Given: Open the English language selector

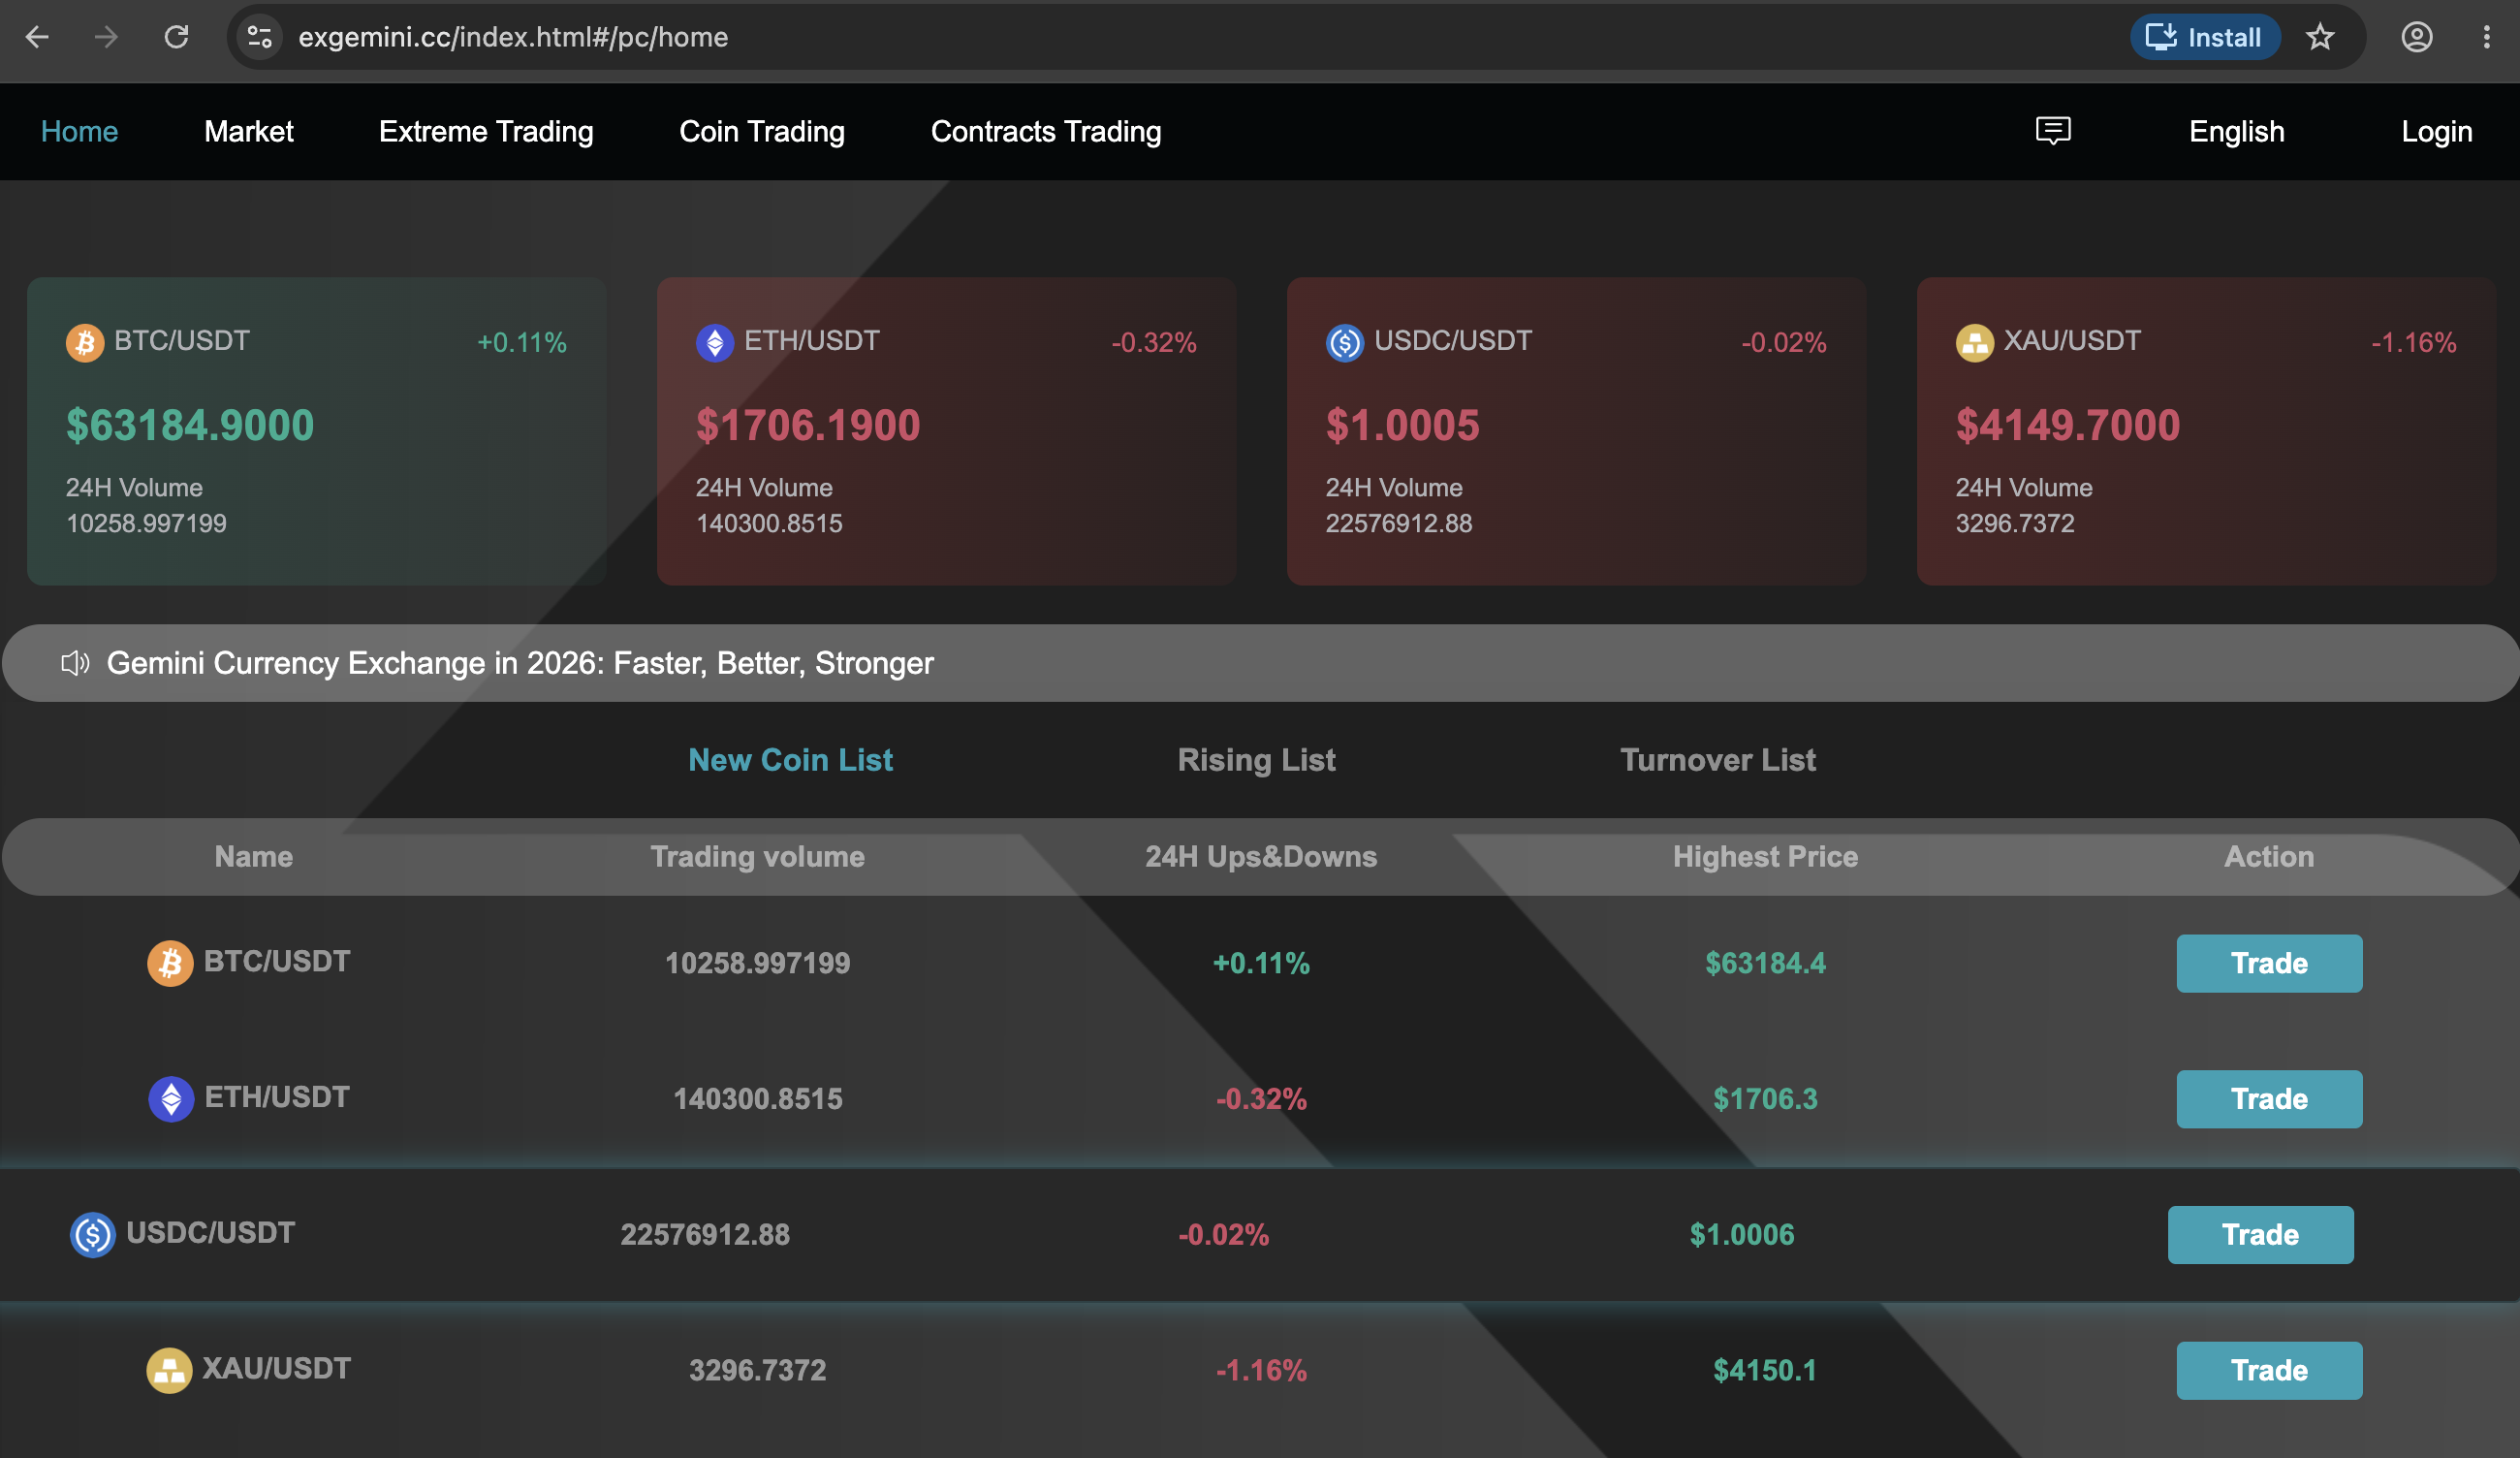Looking at the screenshot, I should point(2236,131).
